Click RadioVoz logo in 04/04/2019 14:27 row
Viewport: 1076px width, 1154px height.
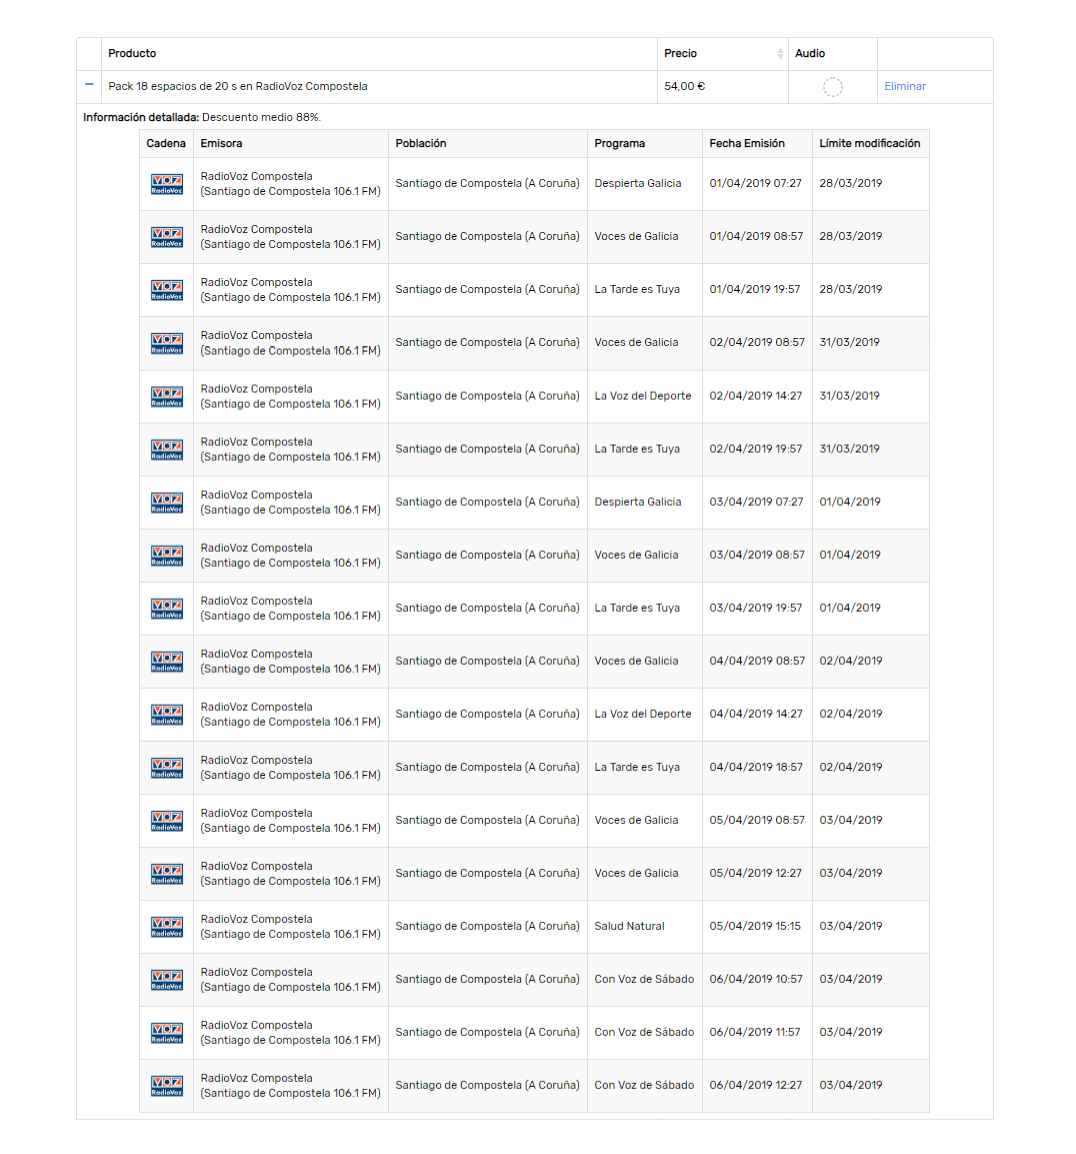166,715
